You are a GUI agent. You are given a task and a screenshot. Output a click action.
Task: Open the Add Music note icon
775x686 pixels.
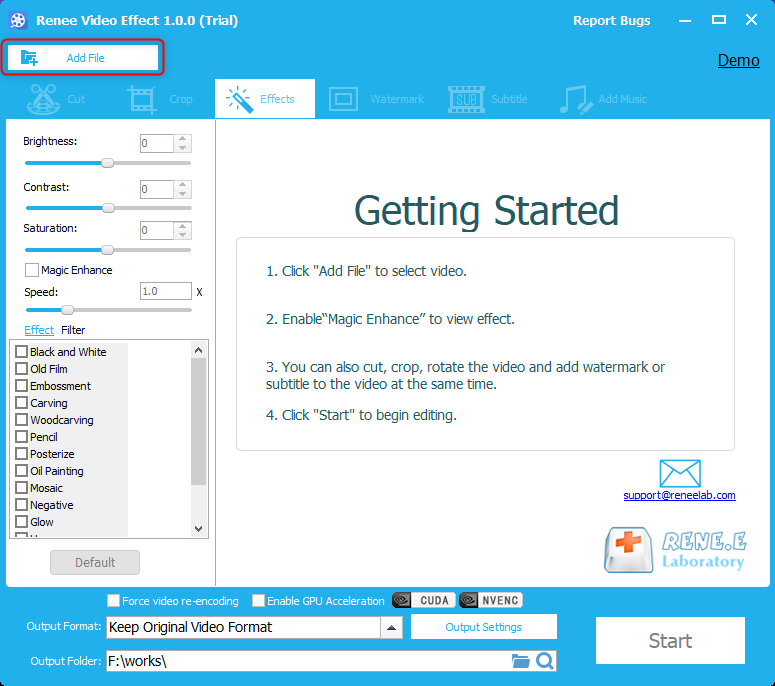pyautogui.click(x=574, y=99)
